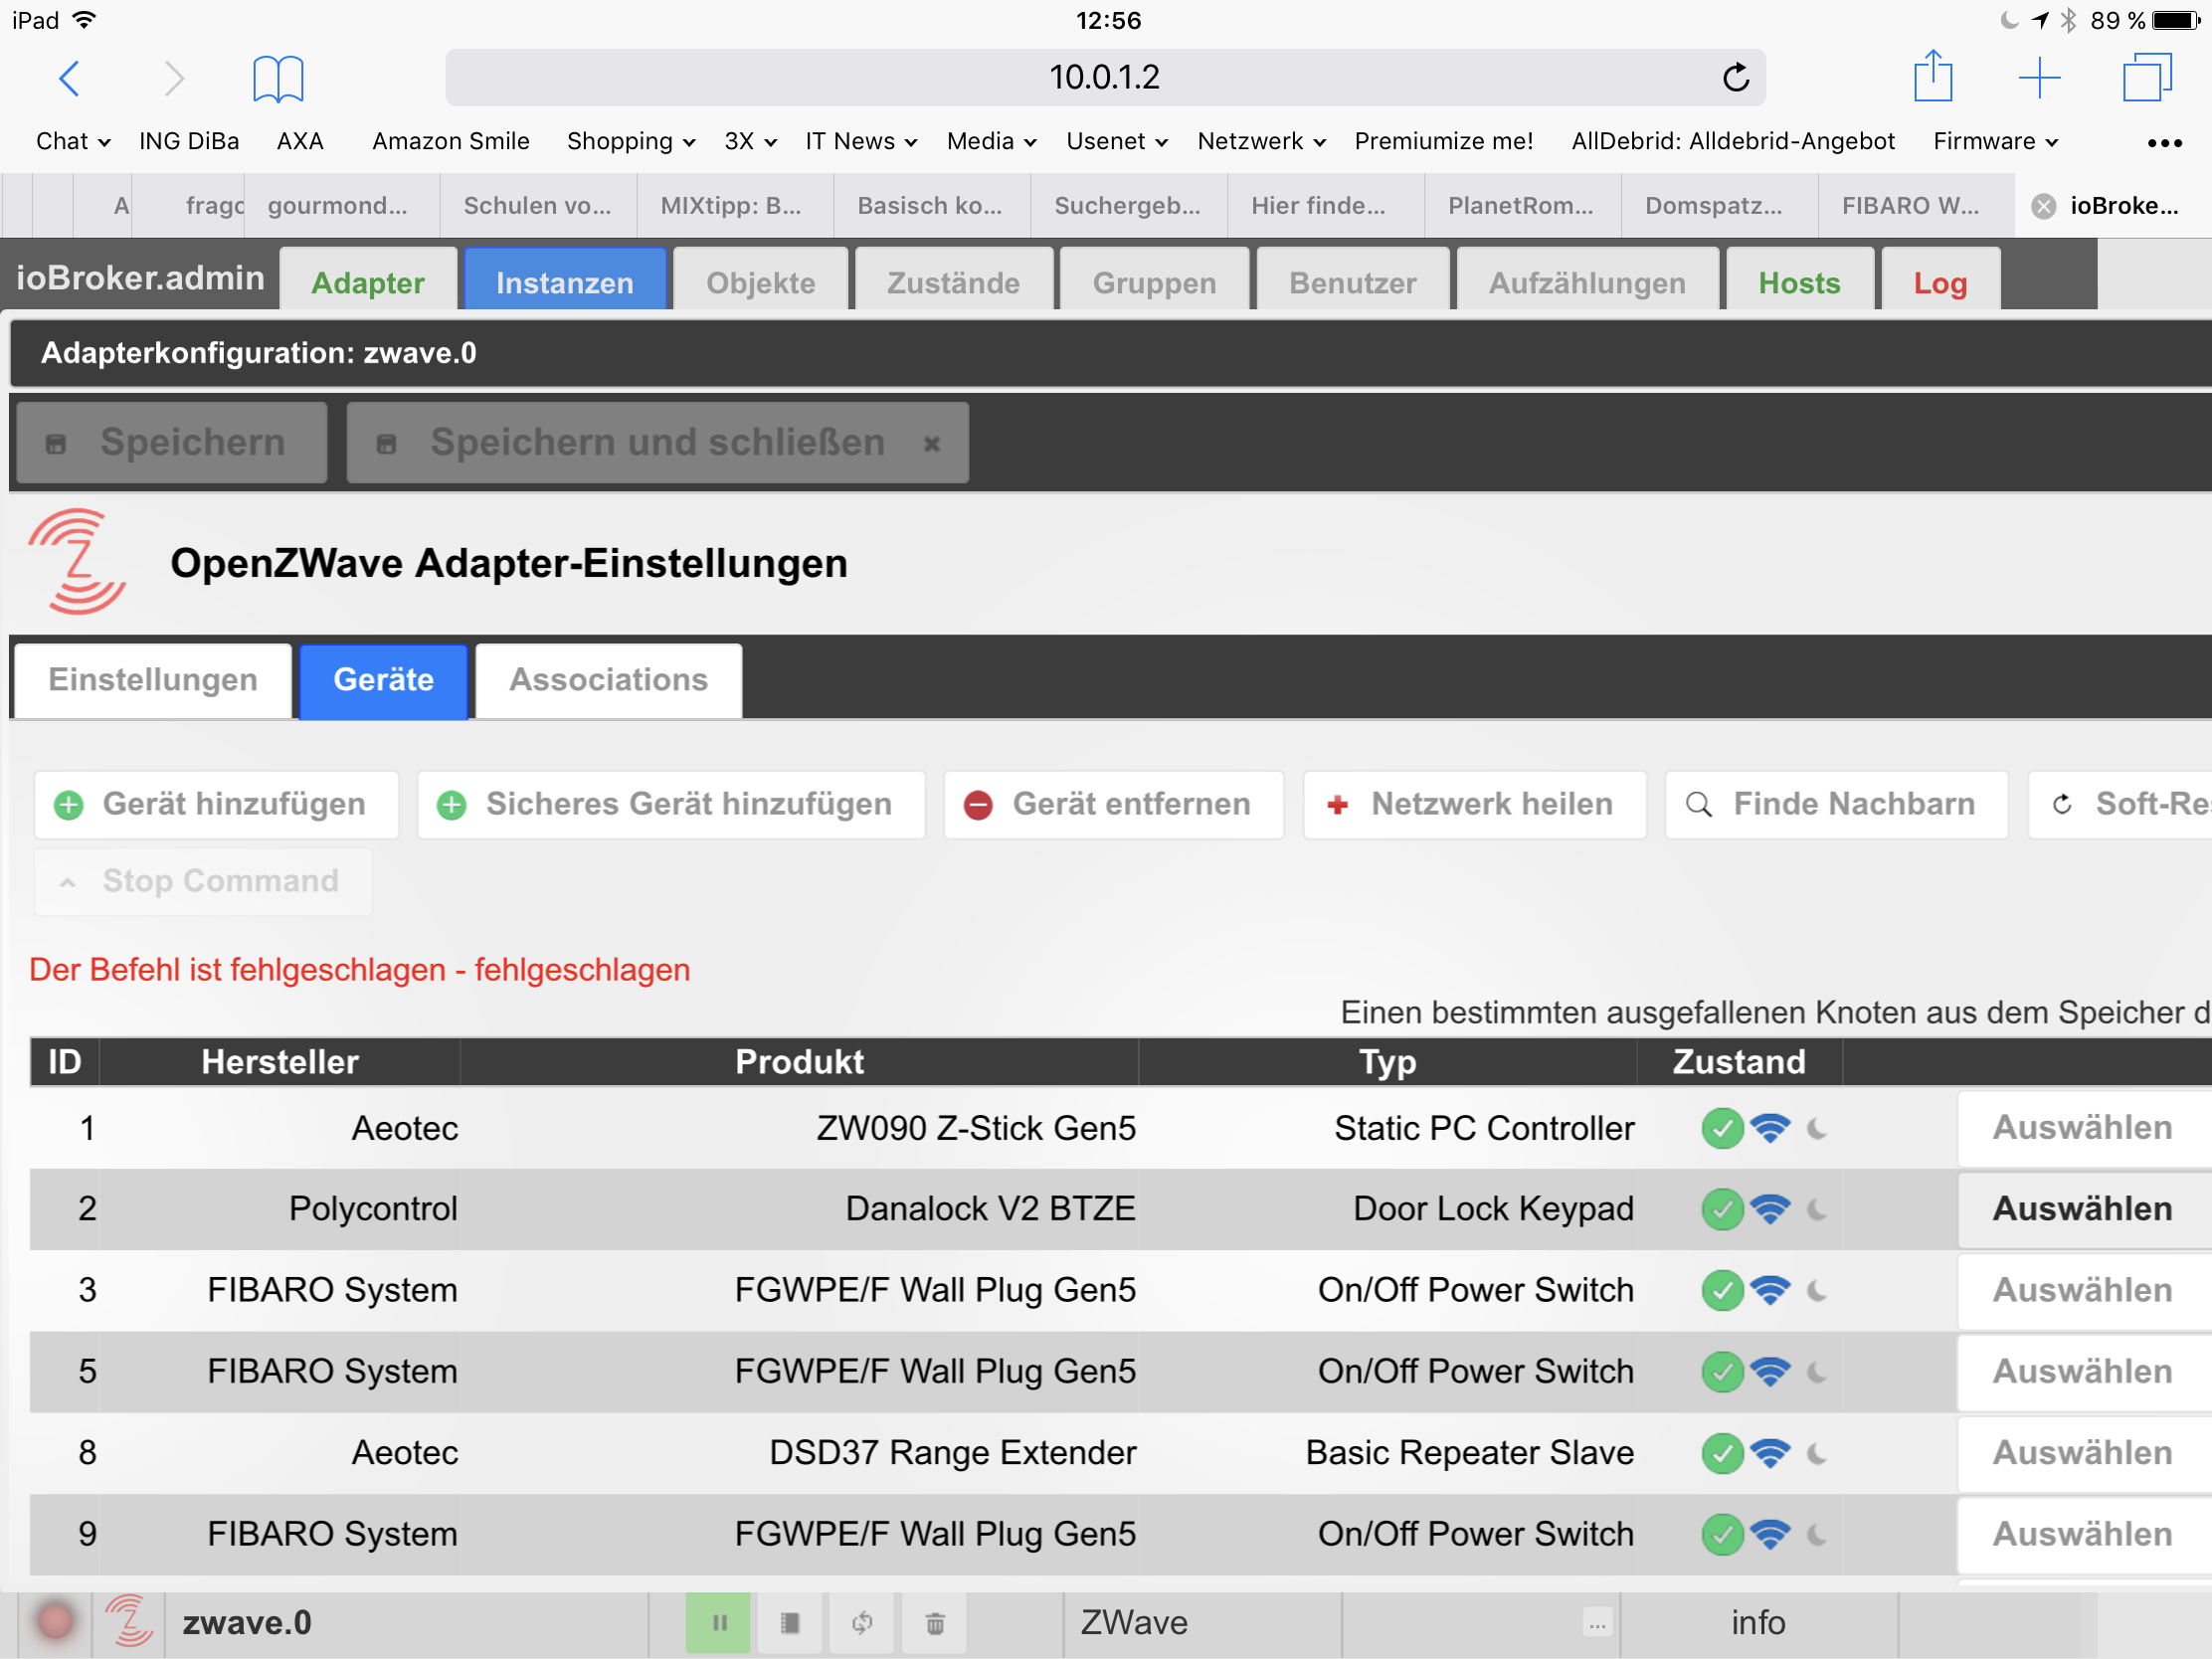The height and width of the screenshot is (1659, 2212).
Task: Click Stop Command button
Action: 203,881
